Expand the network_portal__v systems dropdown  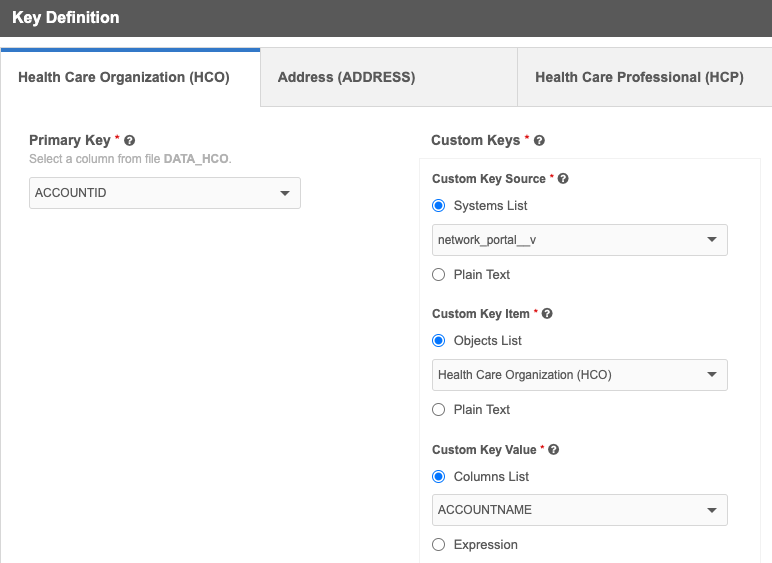[x=579, y=240]
